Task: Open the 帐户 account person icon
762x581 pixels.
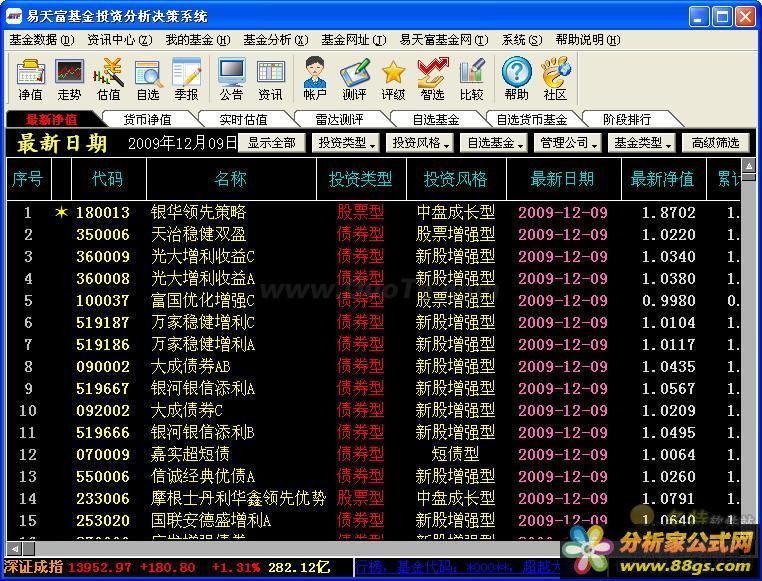Action: click(x=315, y=79)
